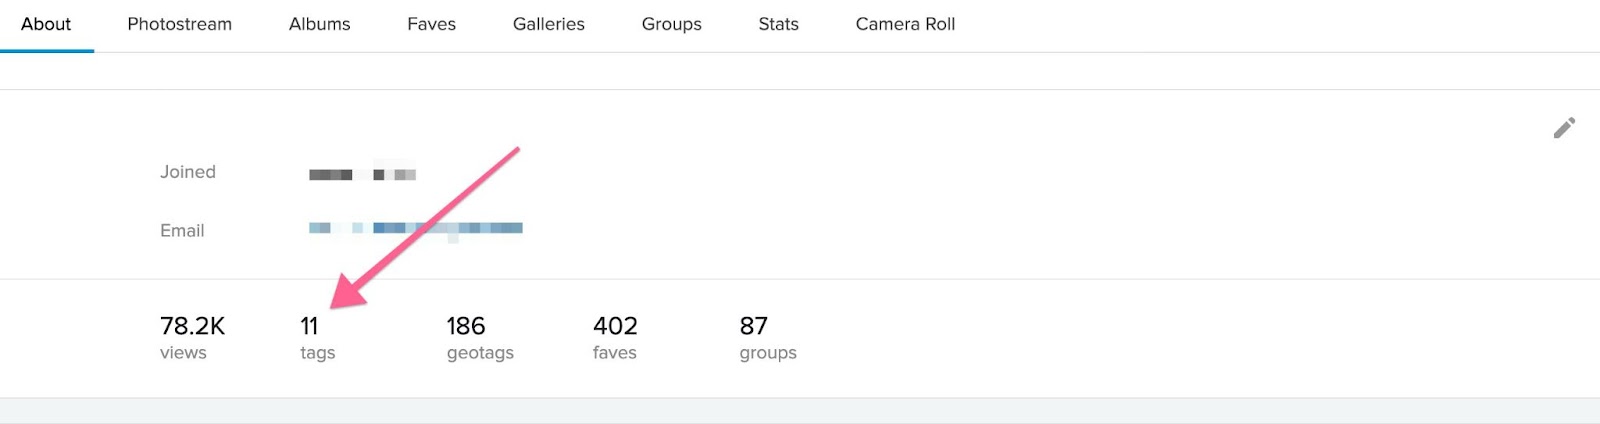
Task: Switch to the Groups tab
Action: point(672,24)
